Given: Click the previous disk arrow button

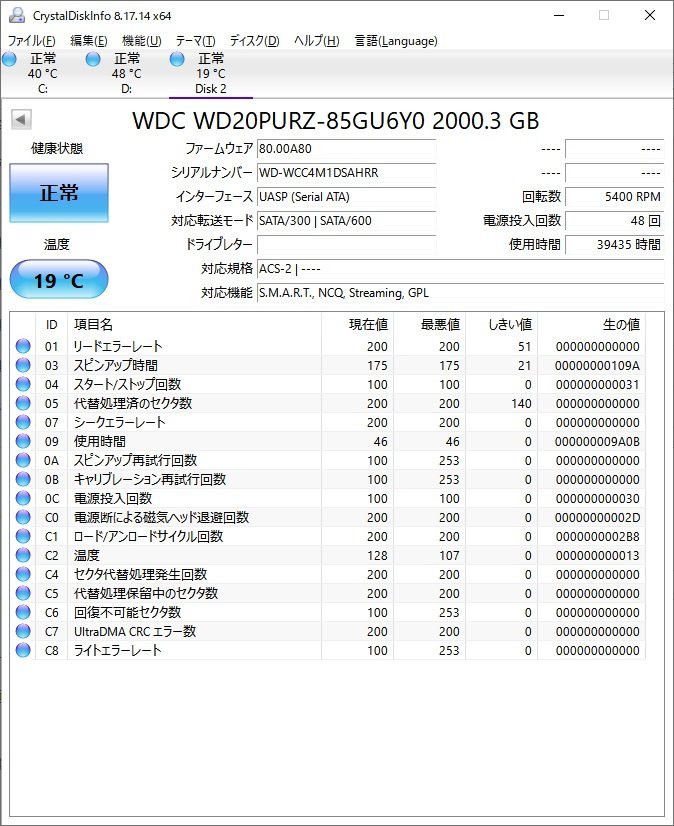Looking at the screenshot, I should (x=21, y=120).
